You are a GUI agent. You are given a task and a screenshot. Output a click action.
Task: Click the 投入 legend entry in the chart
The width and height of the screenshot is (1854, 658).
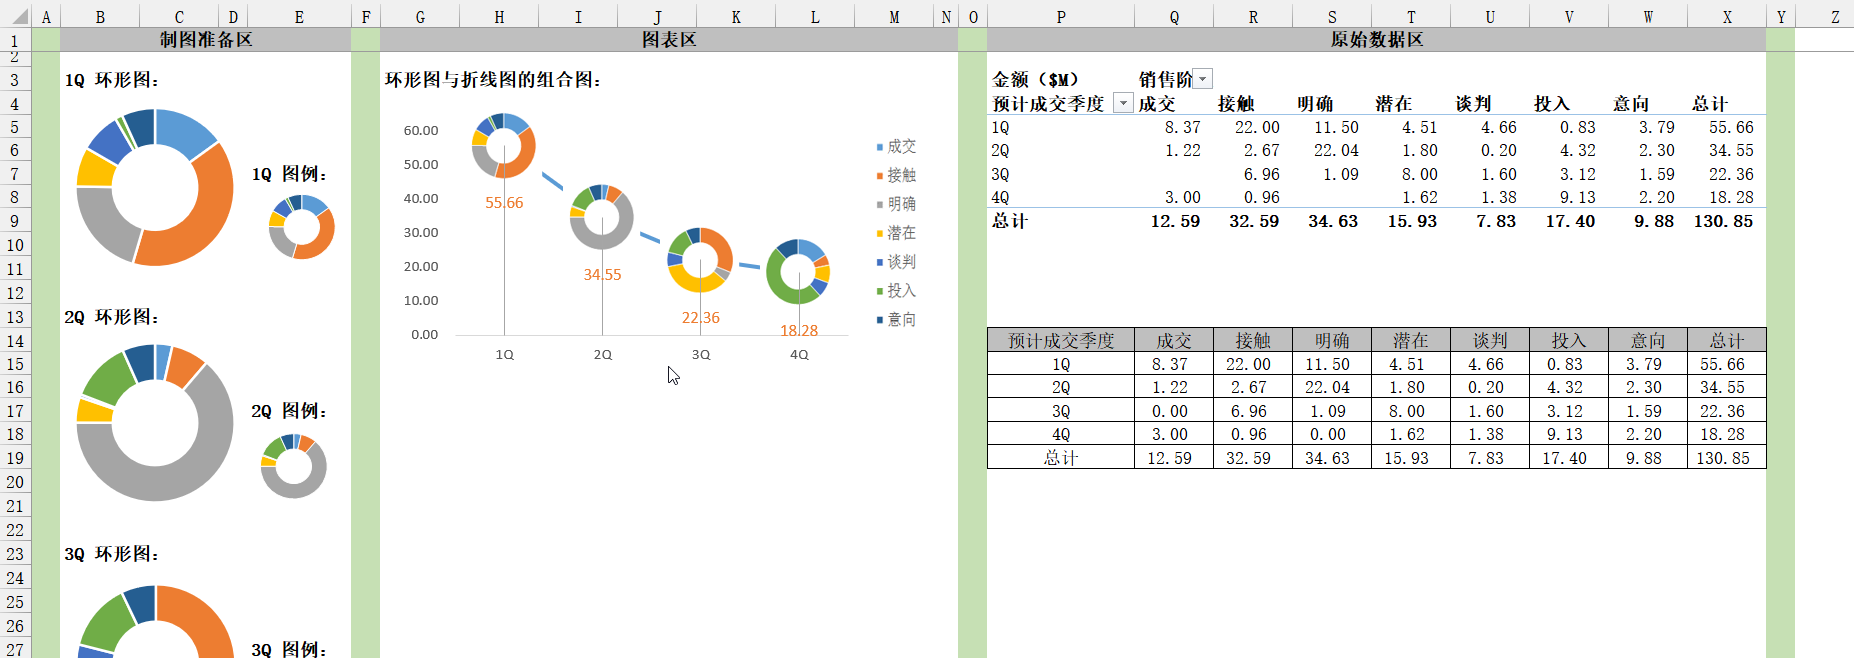tap(896, 291)
